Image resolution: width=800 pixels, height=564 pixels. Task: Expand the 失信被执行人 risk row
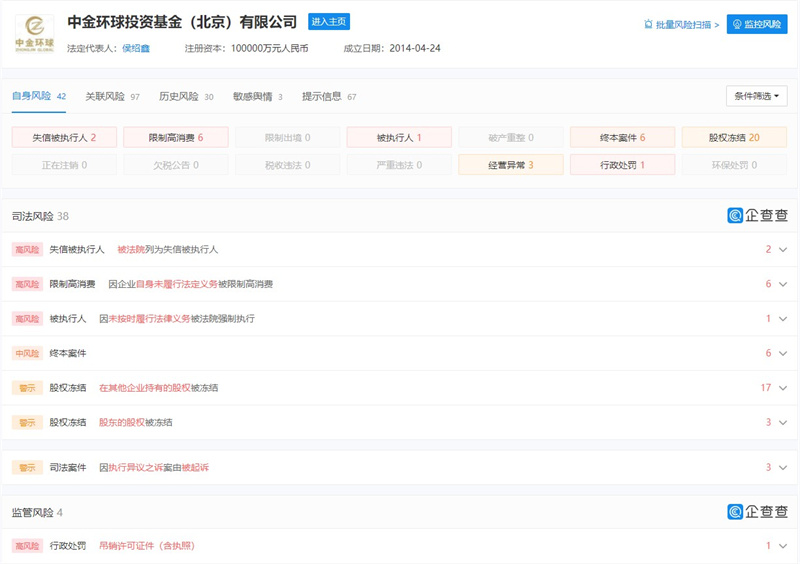click(783, 249)
